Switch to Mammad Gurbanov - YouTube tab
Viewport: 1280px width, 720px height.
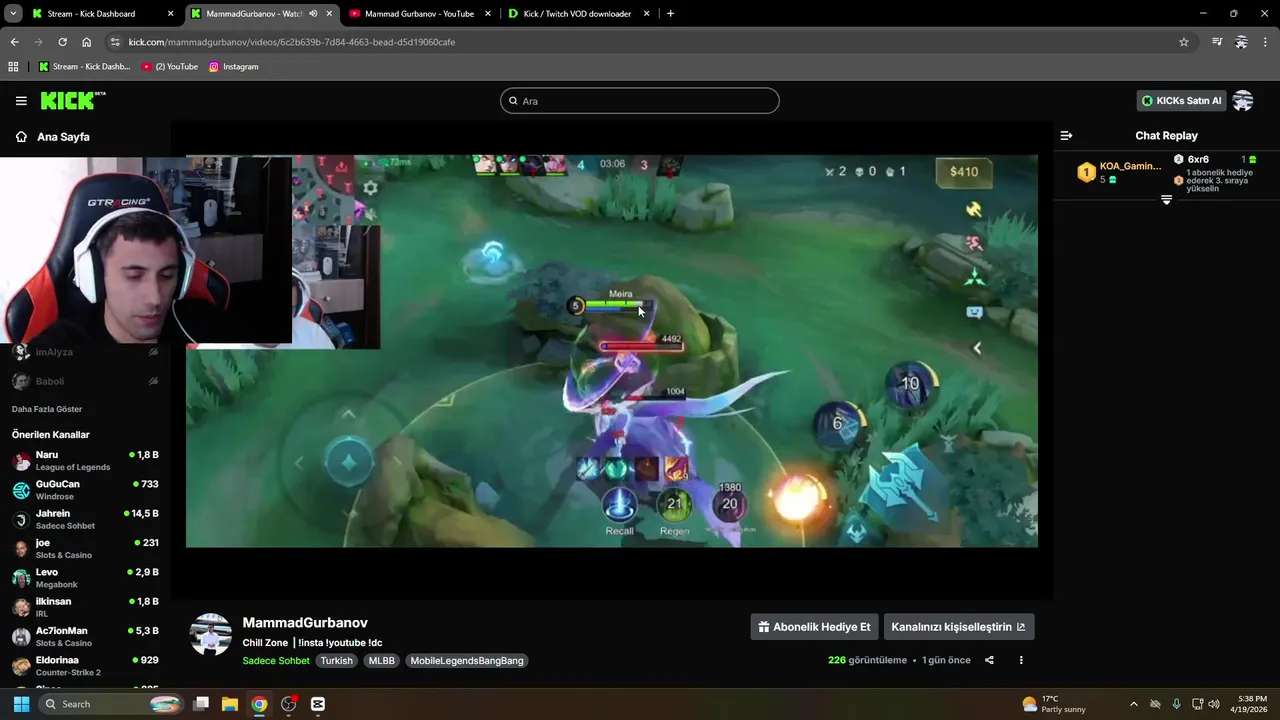(x=418, y=14)
